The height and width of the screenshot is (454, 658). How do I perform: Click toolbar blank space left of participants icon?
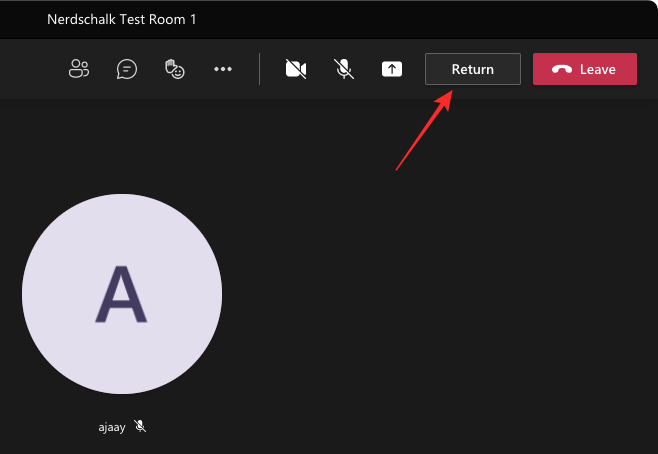[30, 69]
